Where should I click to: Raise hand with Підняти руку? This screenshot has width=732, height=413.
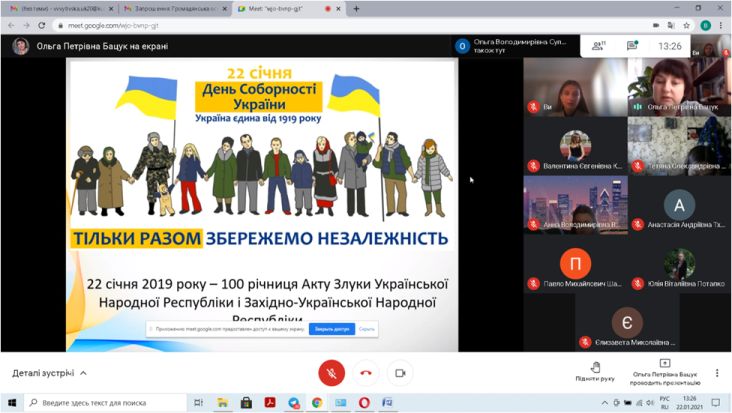point(595,372)
